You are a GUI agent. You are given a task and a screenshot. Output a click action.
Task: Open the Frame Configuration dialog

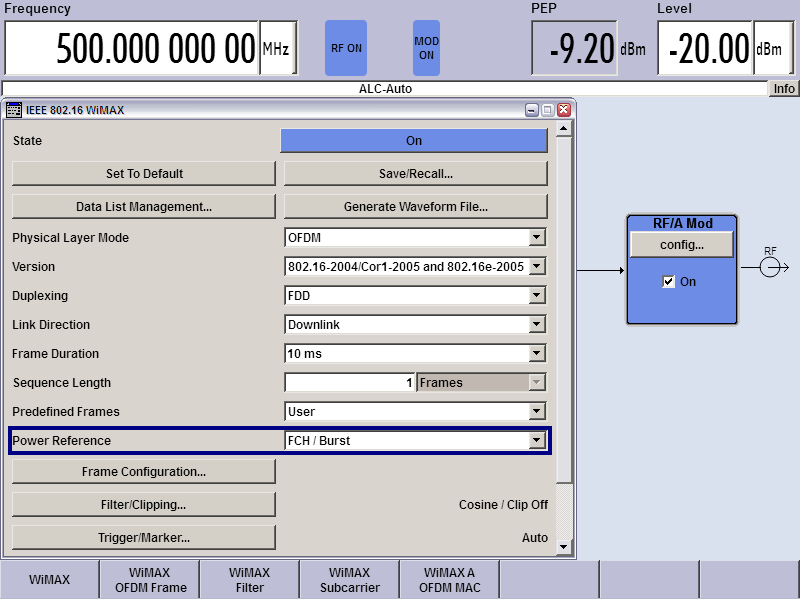144,471
